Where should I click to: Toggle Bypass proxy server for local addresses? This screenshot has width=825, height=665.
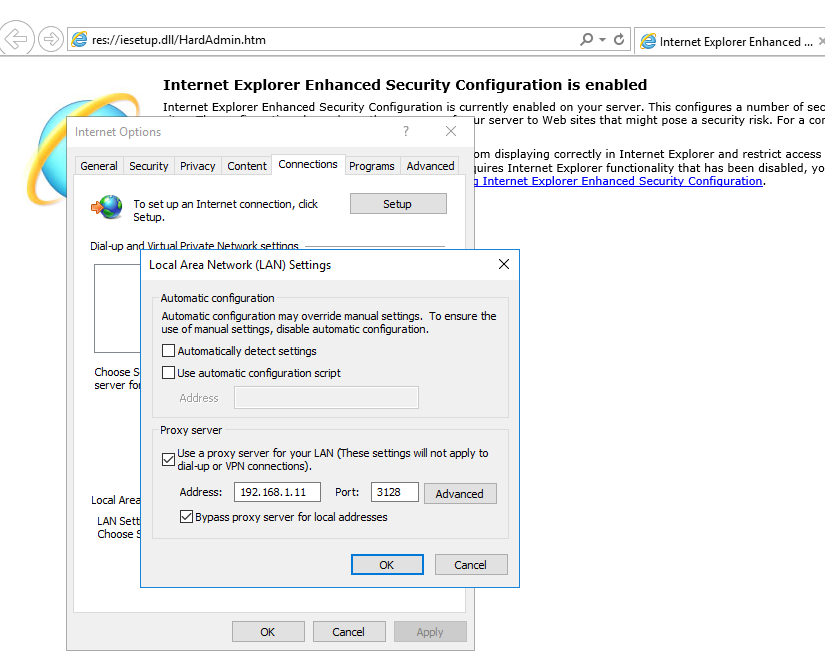[186, 517]
